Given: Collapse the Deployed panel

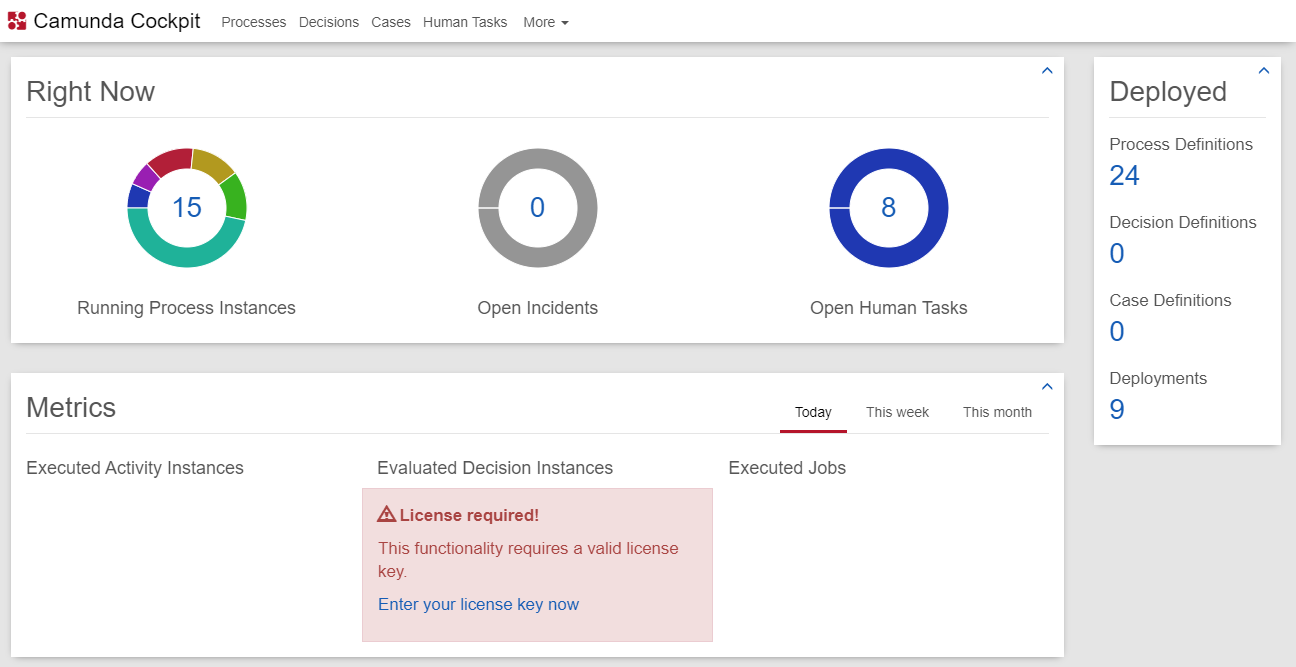Looking at the screenshot, I should click(1264, 71).
